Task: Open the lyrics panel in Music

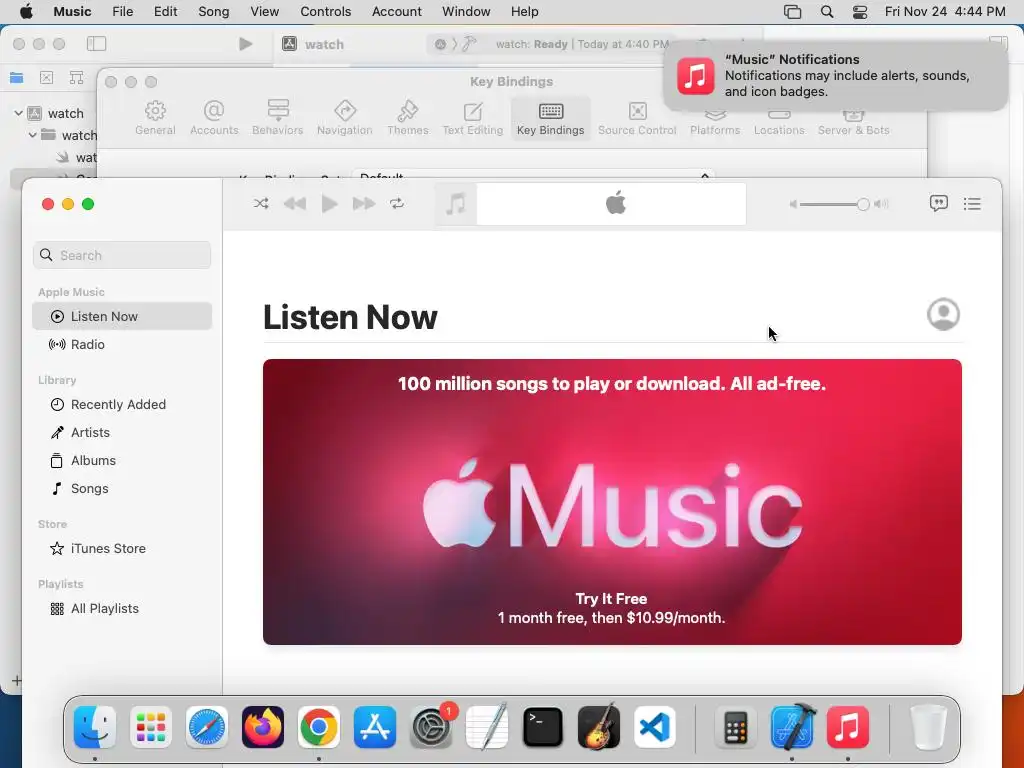Action: click(938, 203)
